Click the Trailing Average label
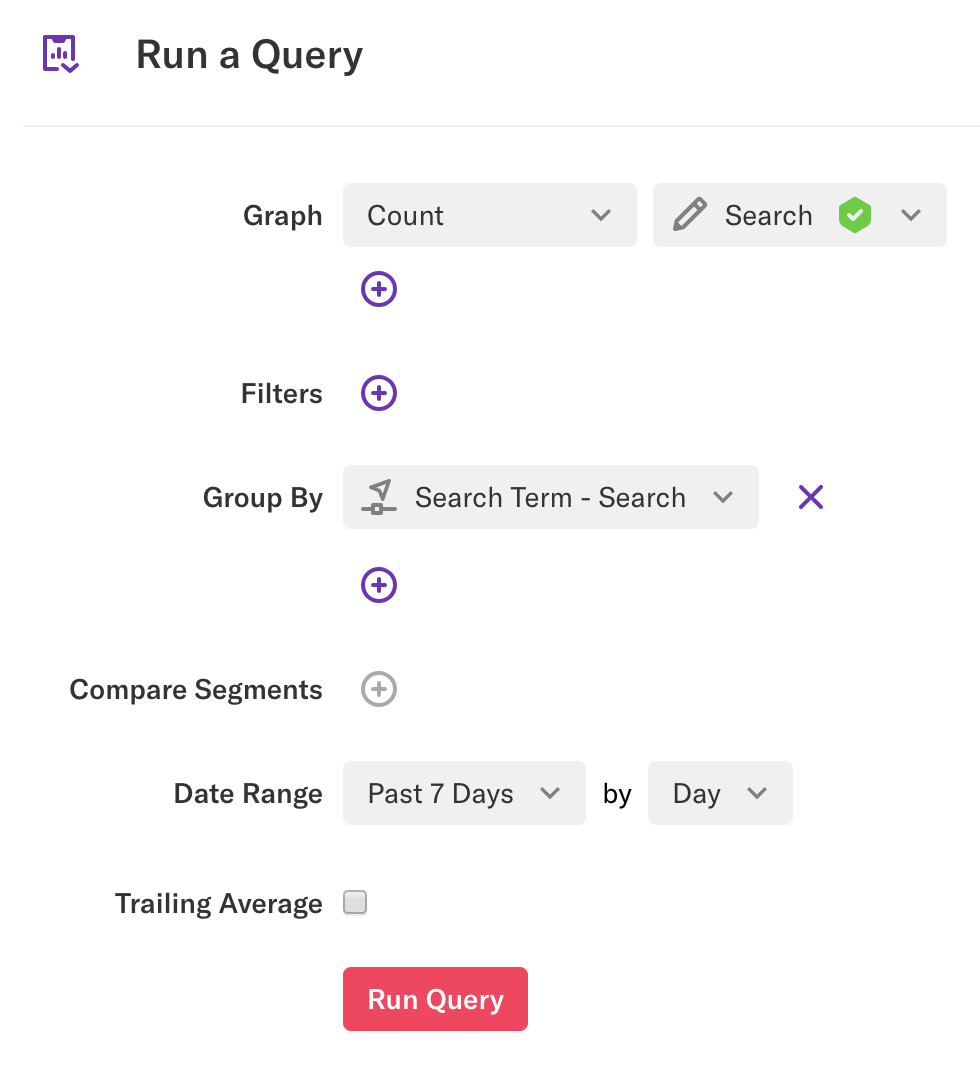The height and width of the screenshot is (1065, 980). pos(219,904)
